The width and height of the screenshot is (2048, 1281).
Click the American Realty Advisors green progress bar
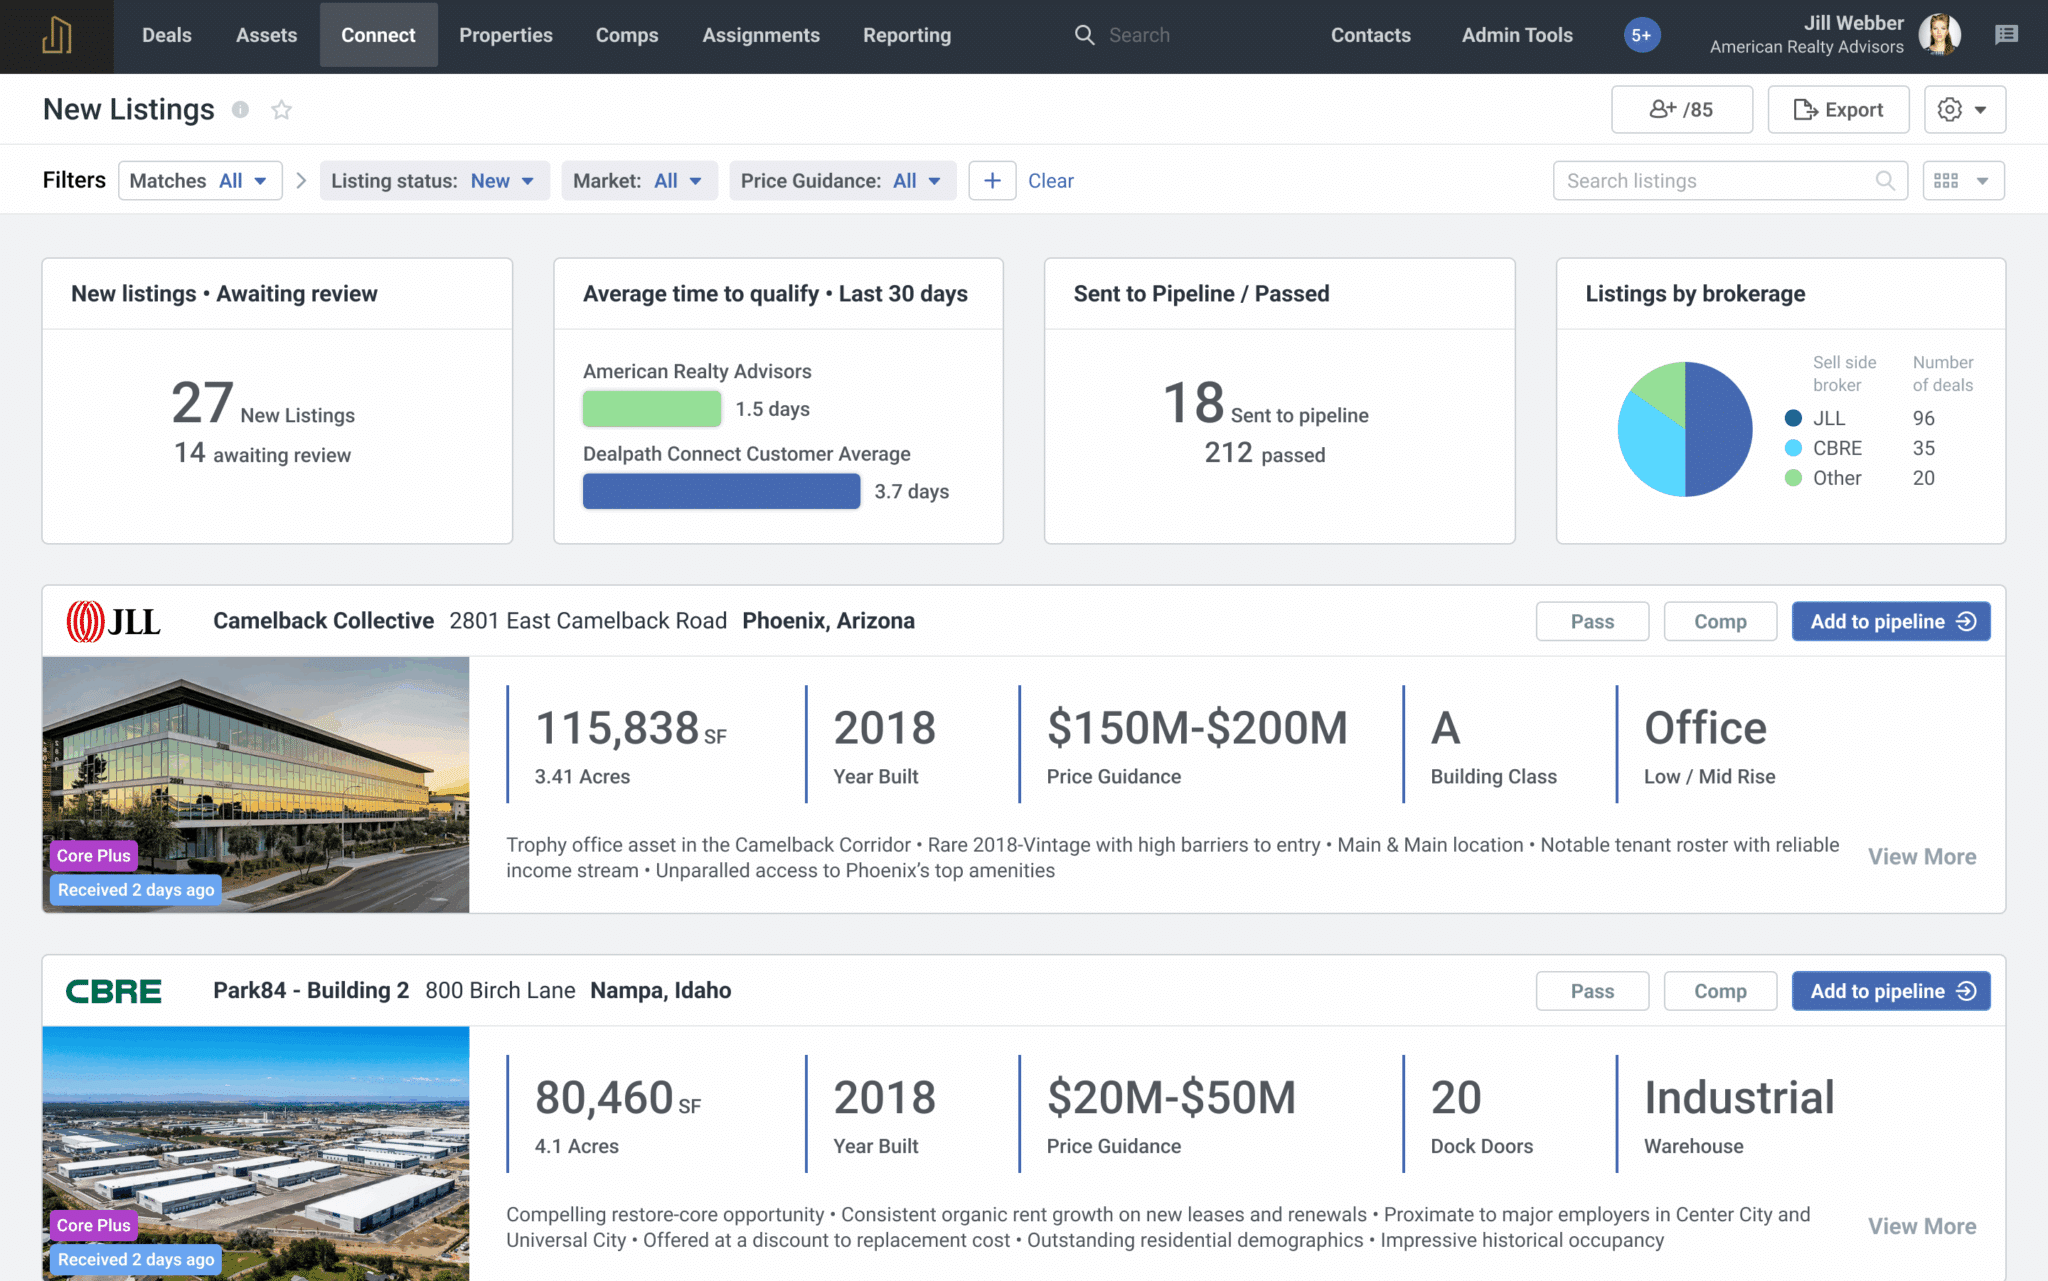(x=651, y=408)
